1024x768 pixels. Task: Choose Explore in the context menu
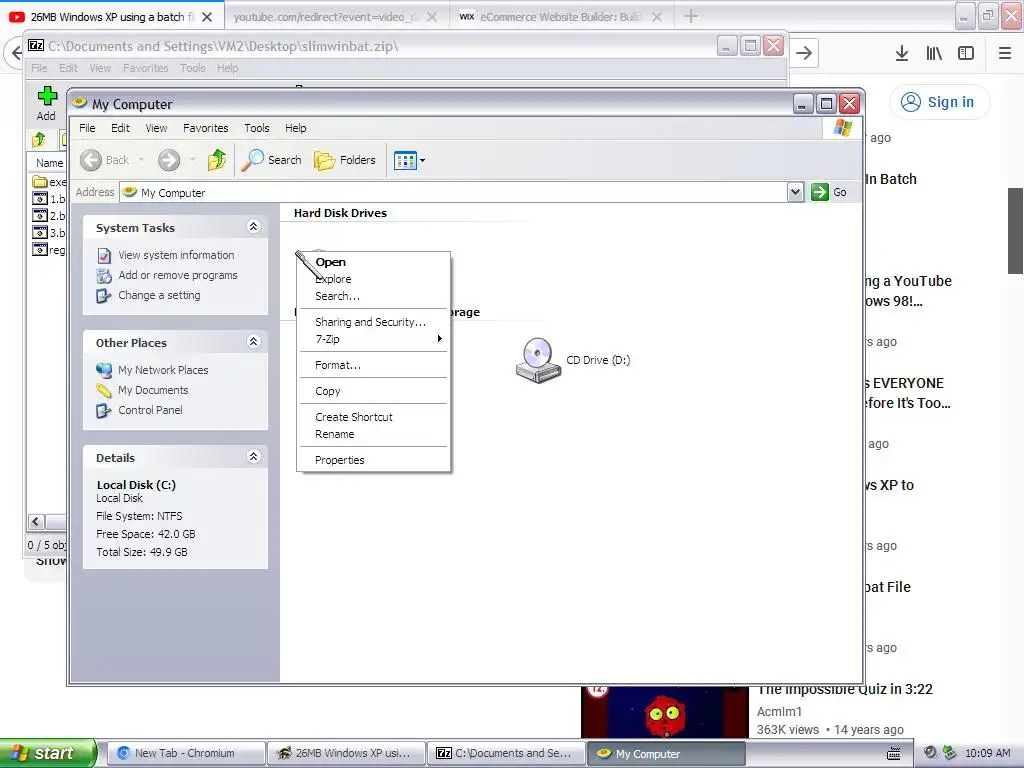click(373, 279)
